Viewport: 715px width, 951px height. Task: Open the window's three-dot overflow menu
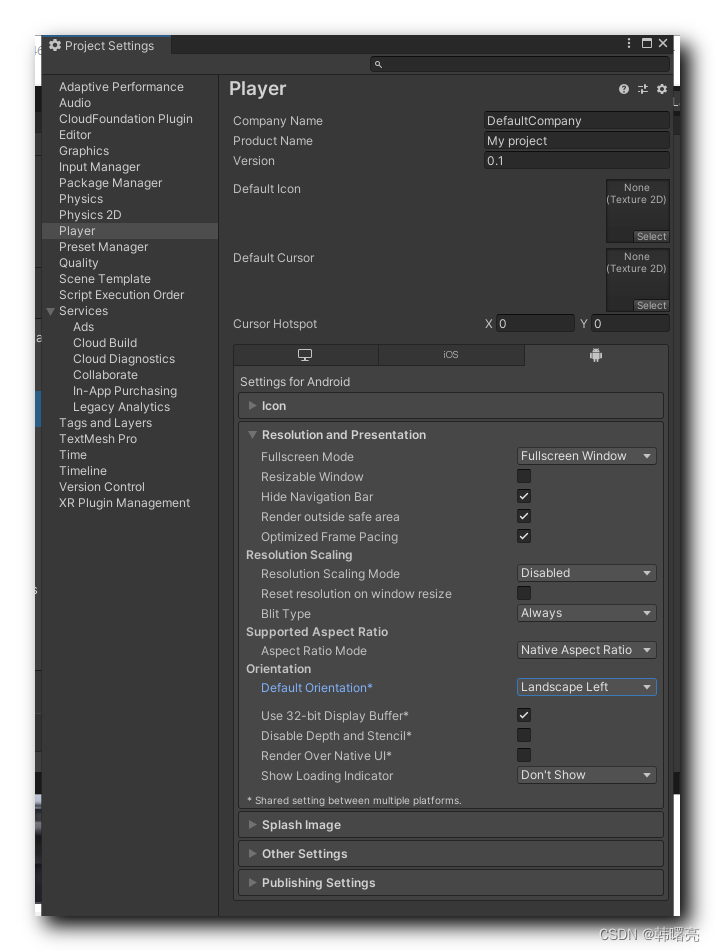[x=628, y=43]
